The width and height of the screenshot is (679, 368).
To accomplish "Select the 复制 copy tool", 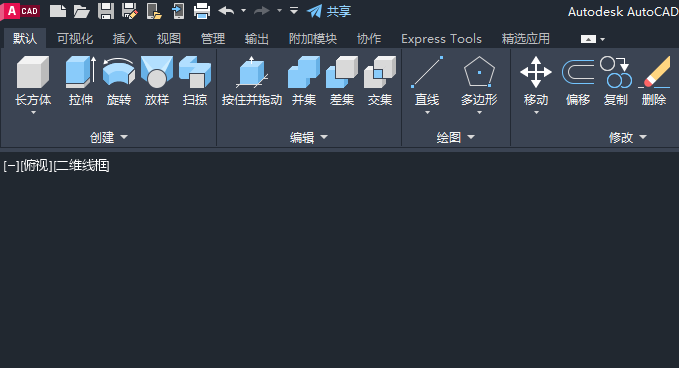I will click(616, 81).
